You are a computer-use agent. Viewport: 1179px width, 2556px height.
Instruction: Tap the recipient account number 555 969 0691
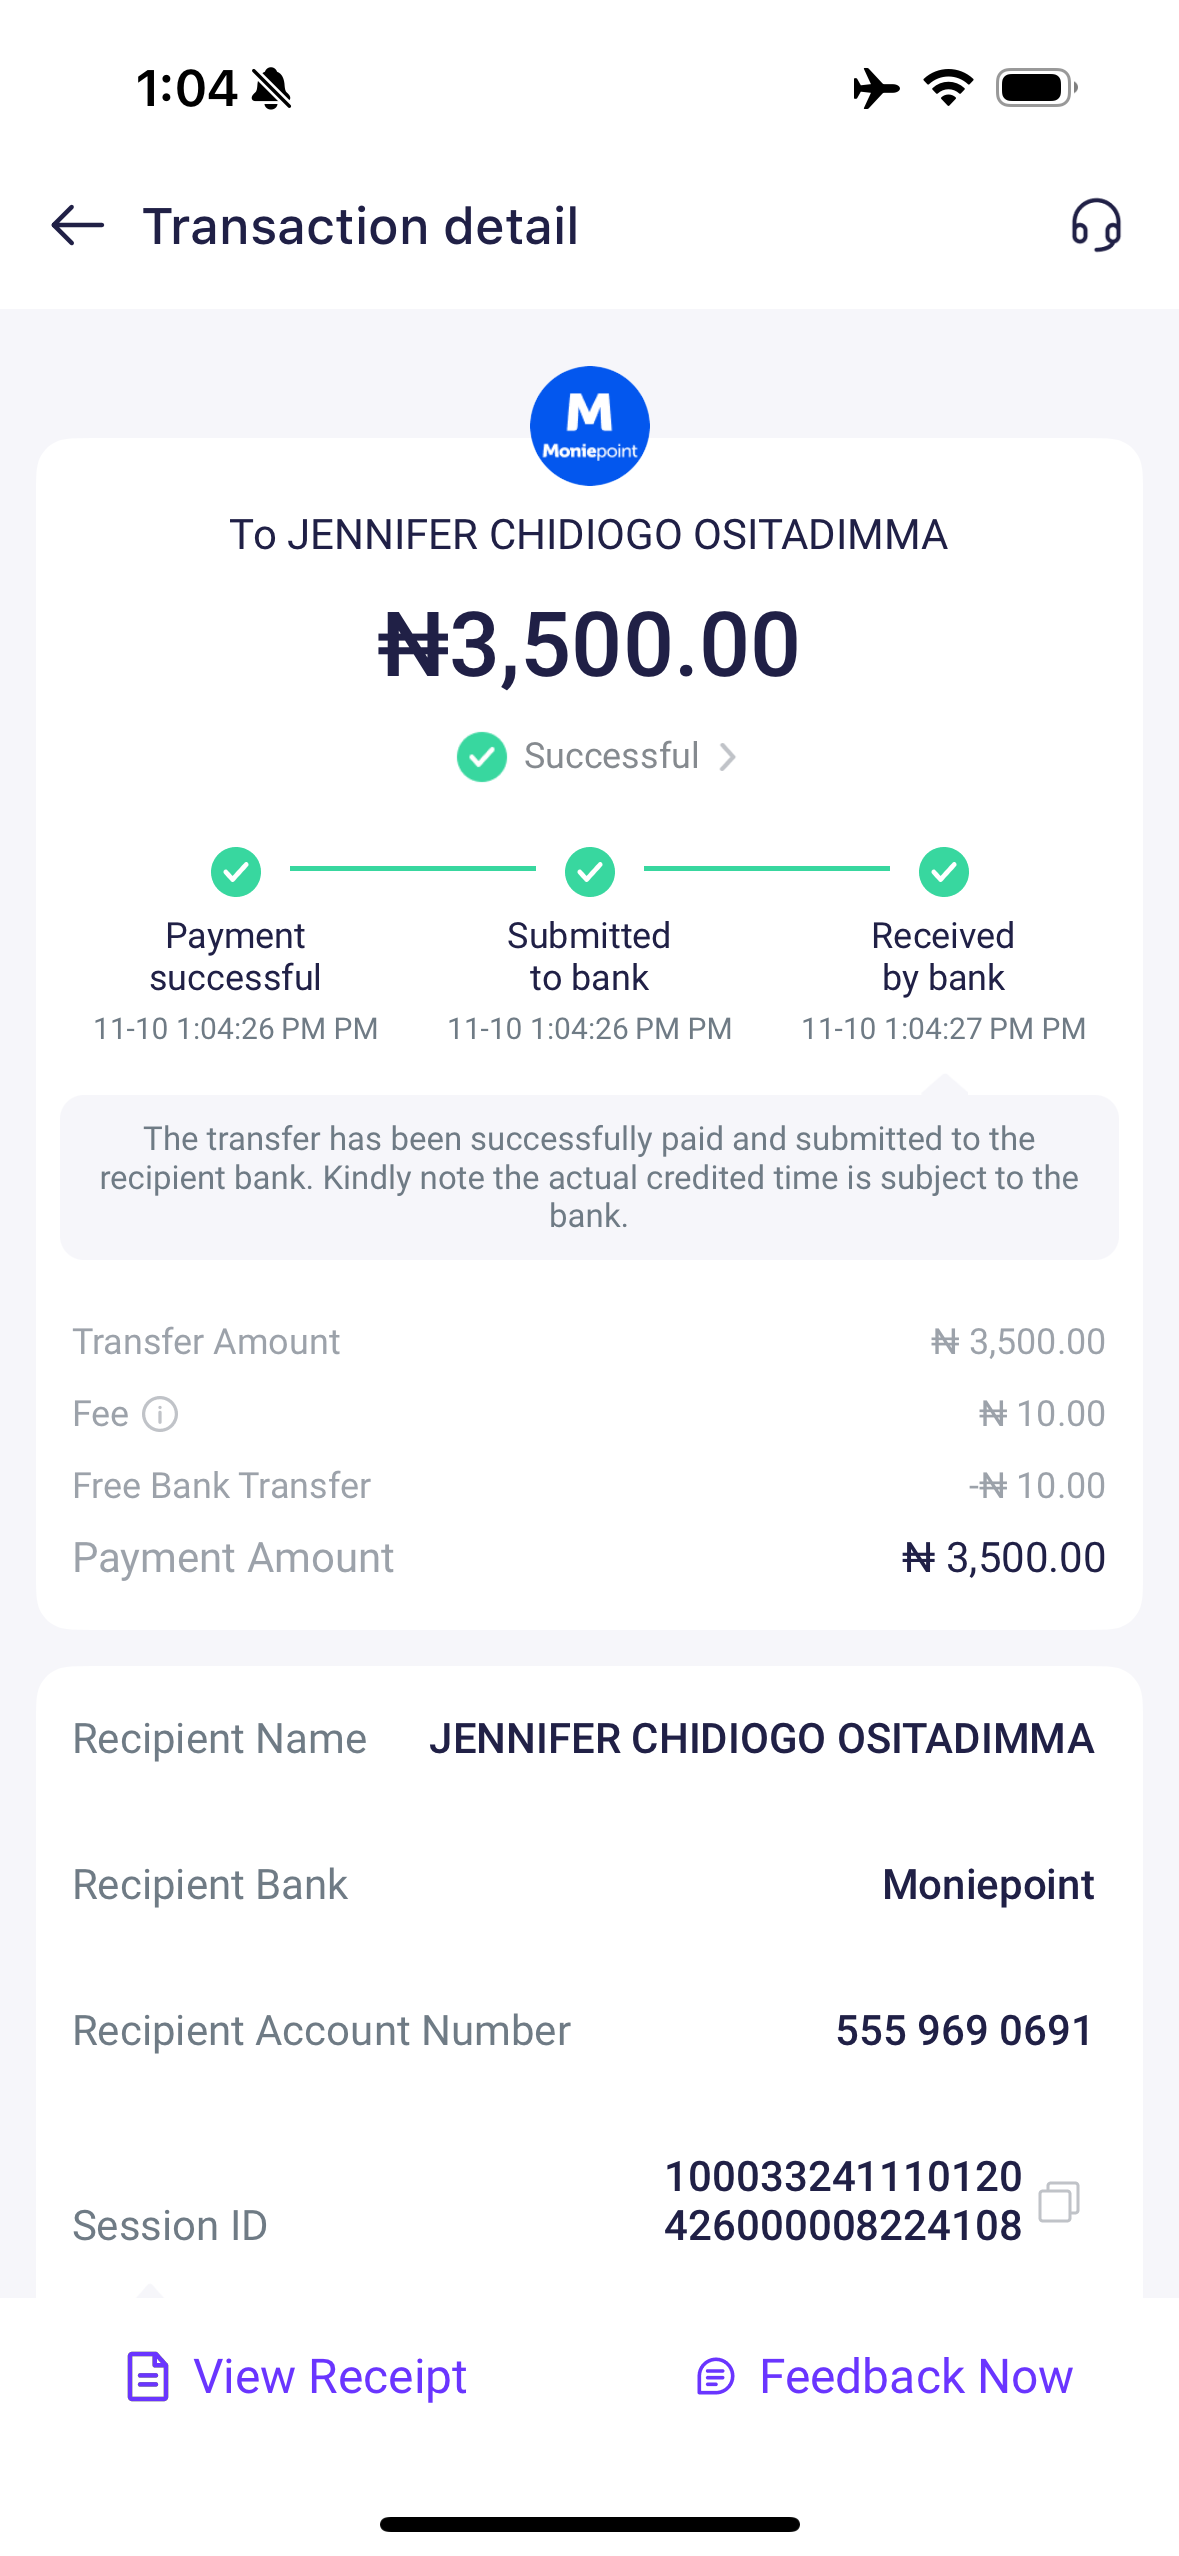click(x=964, y=2031)
